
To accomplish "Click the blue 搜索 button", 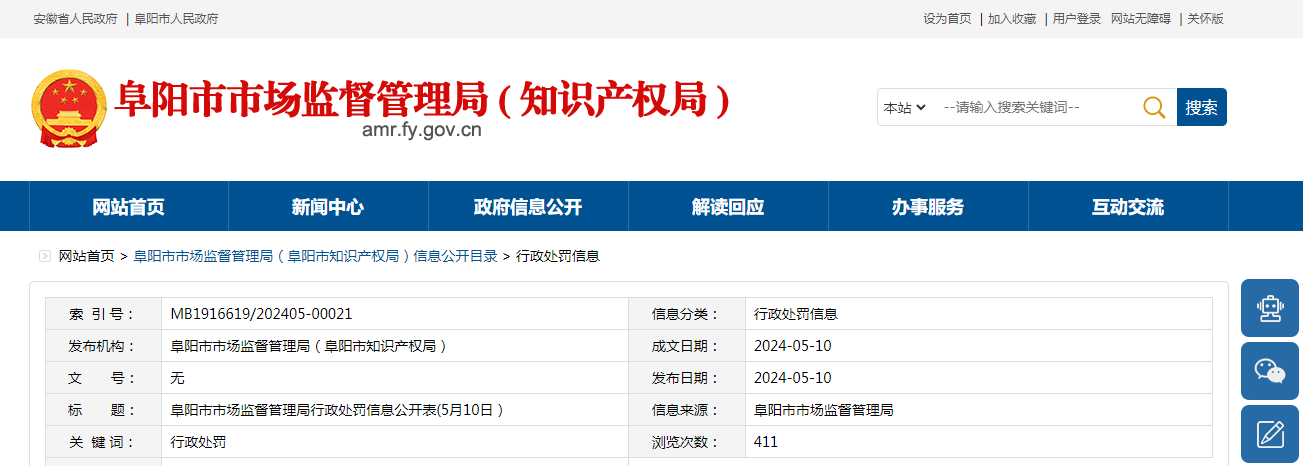I will click(1202, 107).
